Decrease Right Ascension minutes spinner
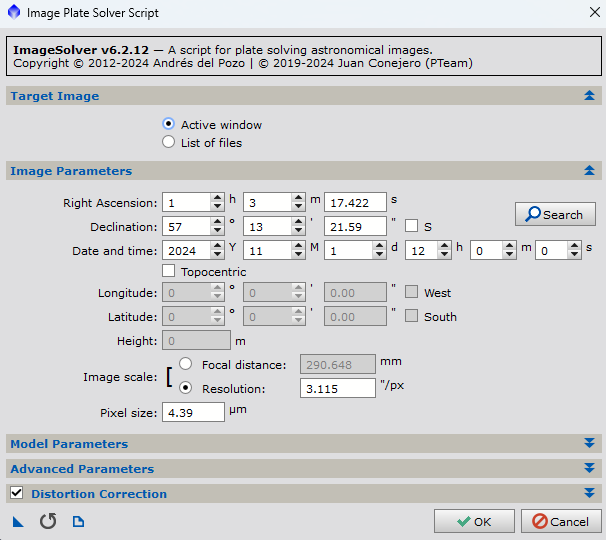The height and width of the screenshot is (540, 606). click(298, 206)
